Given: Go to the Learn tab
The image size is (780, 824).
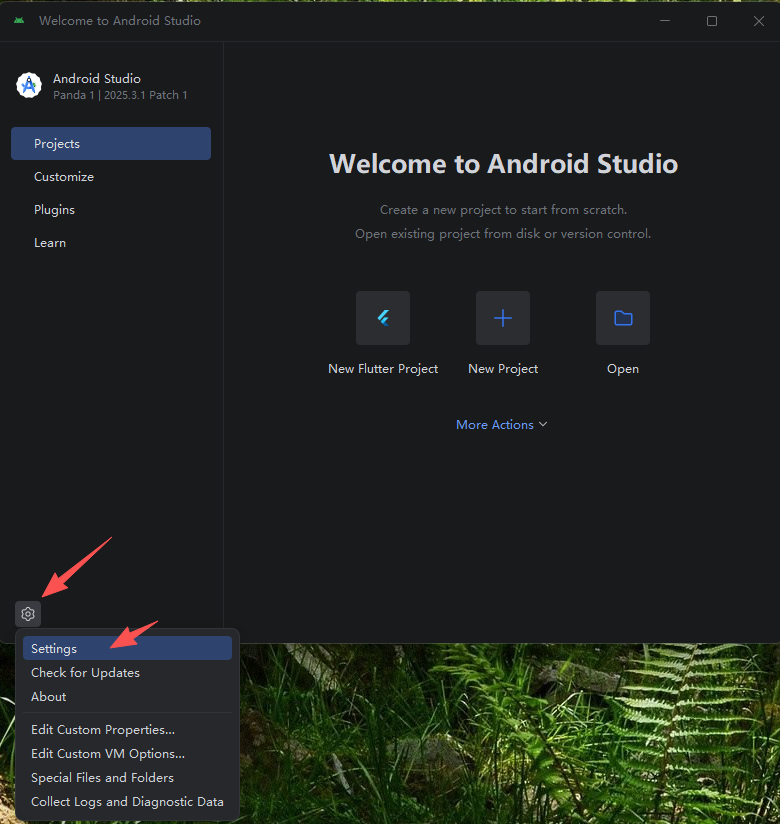Looking at the screenshot, I should 111,243.
